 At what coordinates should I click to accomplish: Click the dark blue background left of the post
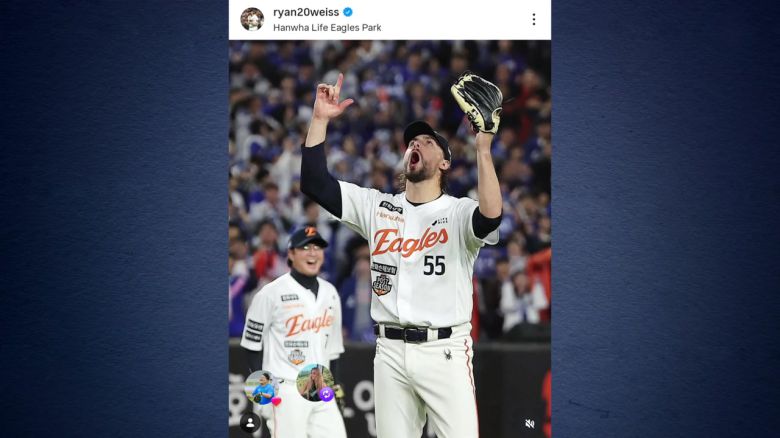[x=114, y=219]
